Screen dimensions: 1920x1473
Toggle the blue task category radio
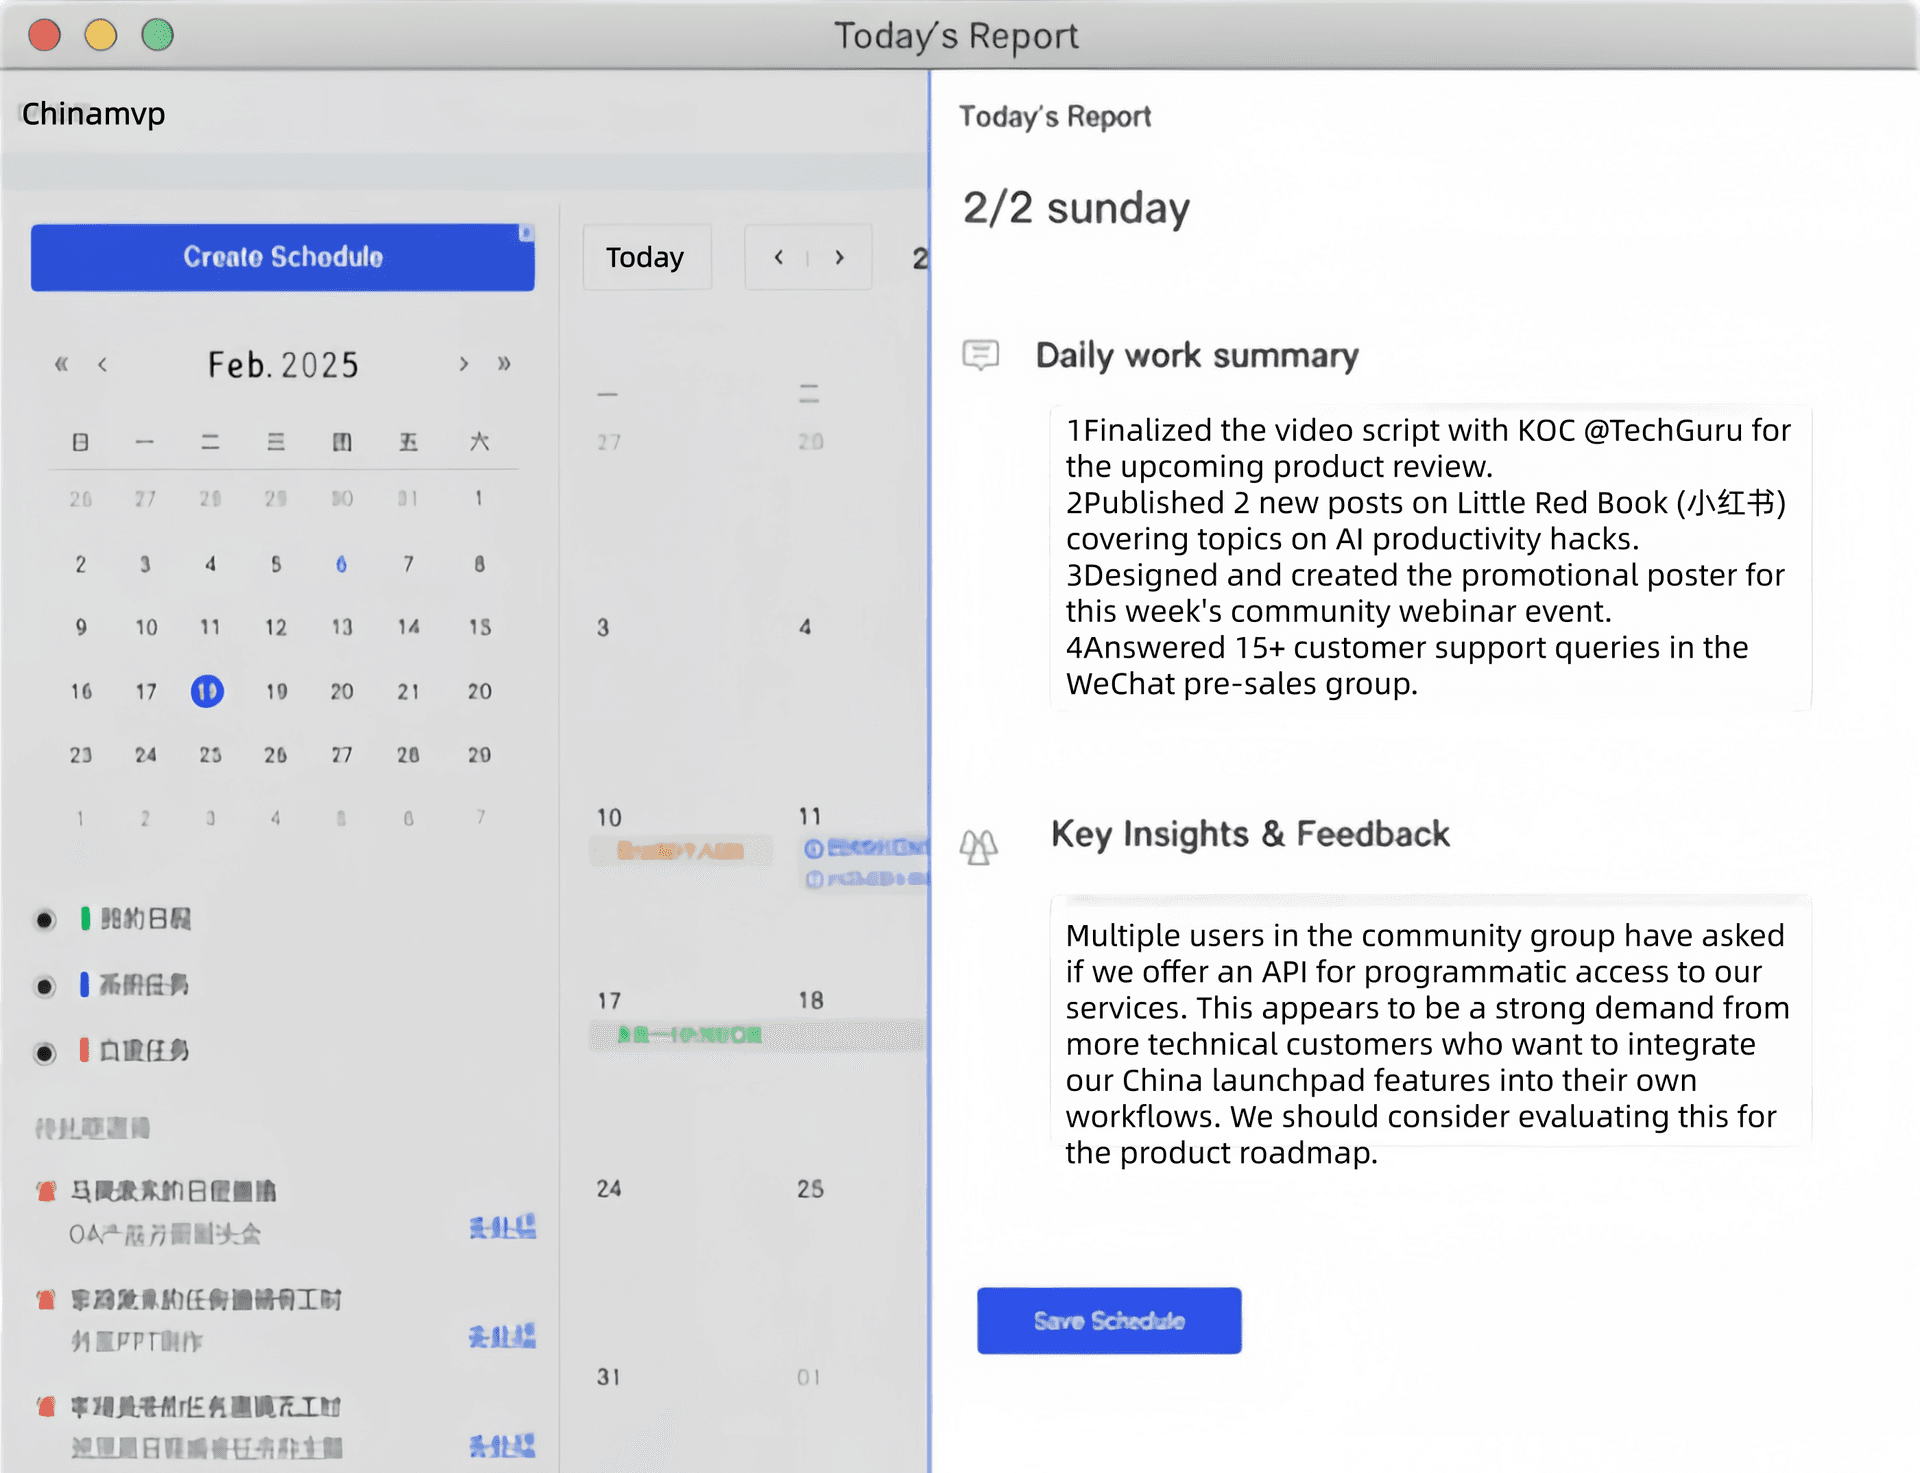pos(44,985)
